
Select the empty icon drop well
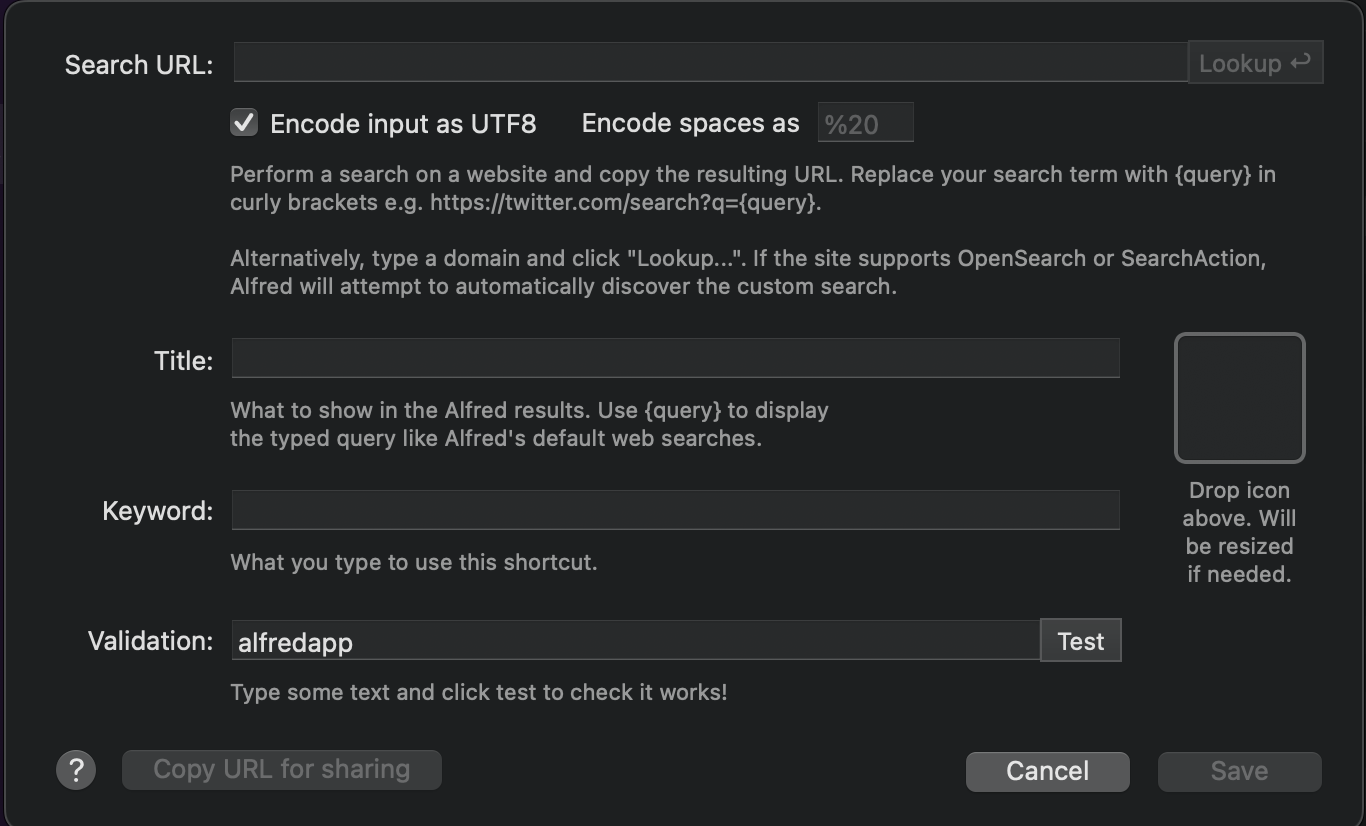coord(1239,398)
